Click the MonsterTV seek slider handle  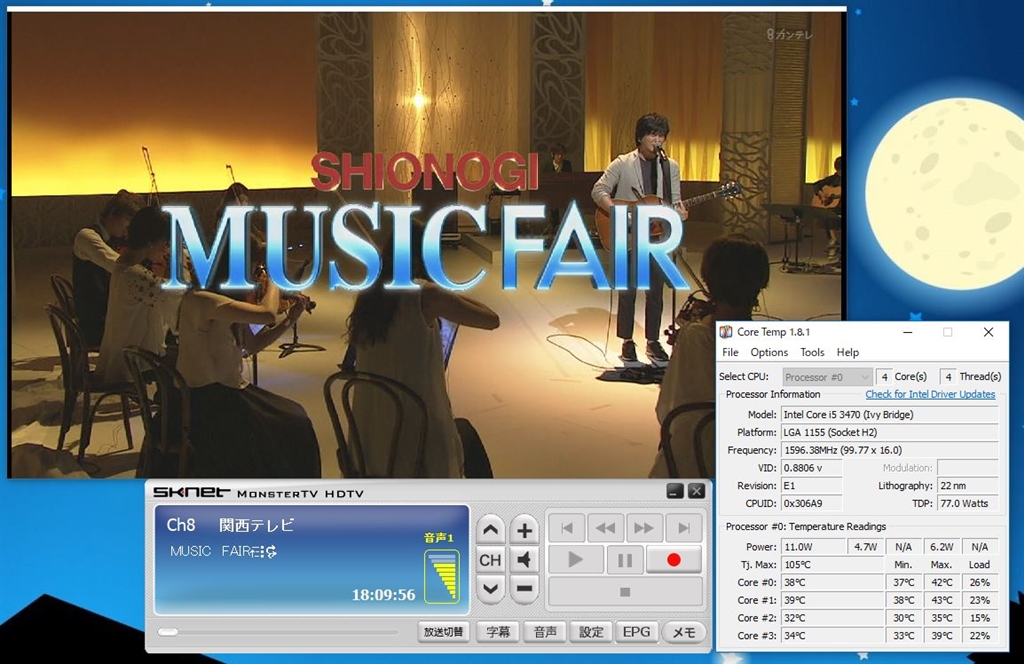(x=168, y=631)
